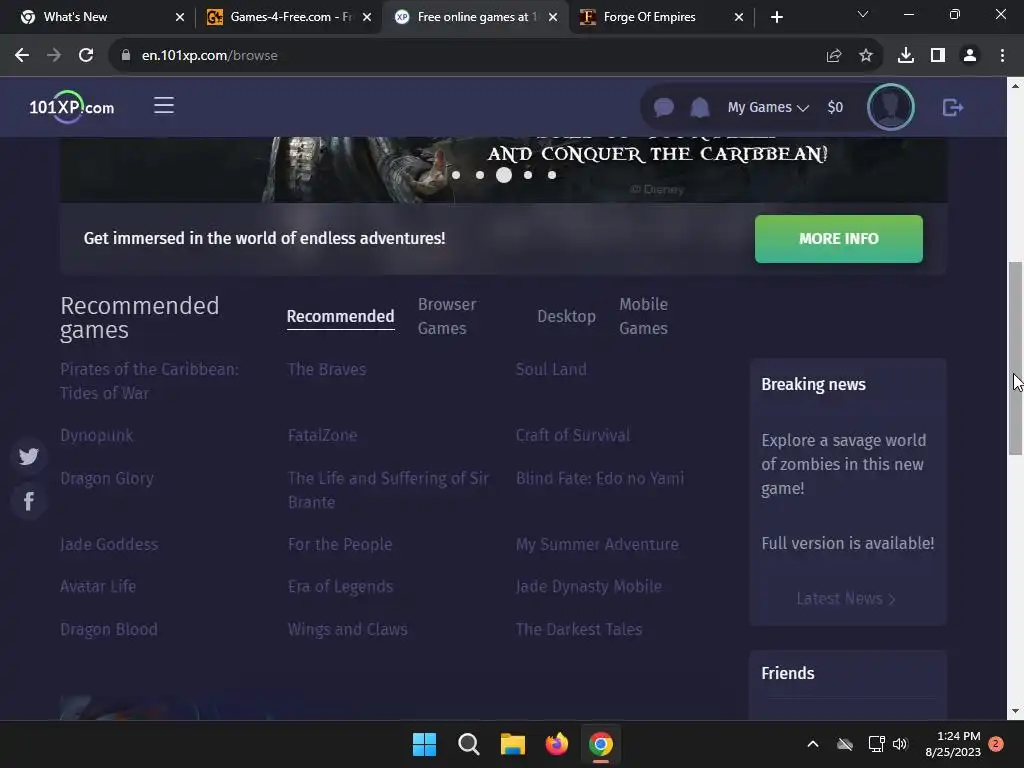
Task: Open the browser downloads icon
Action: 906,56
